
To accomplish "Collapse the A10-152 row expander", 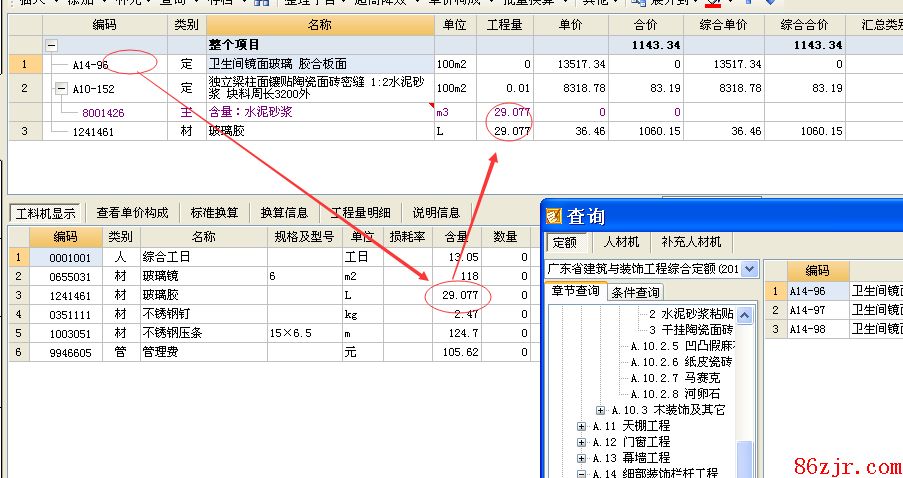I will click(x=61, y=88).
